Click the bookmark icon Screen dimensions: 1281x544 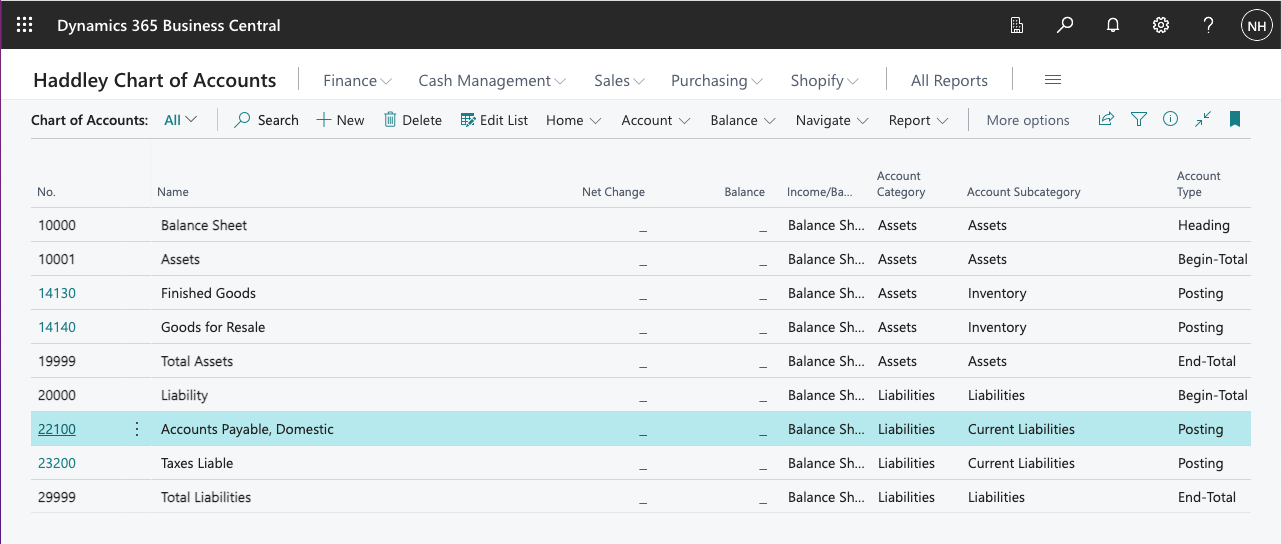coord(1235,119)
